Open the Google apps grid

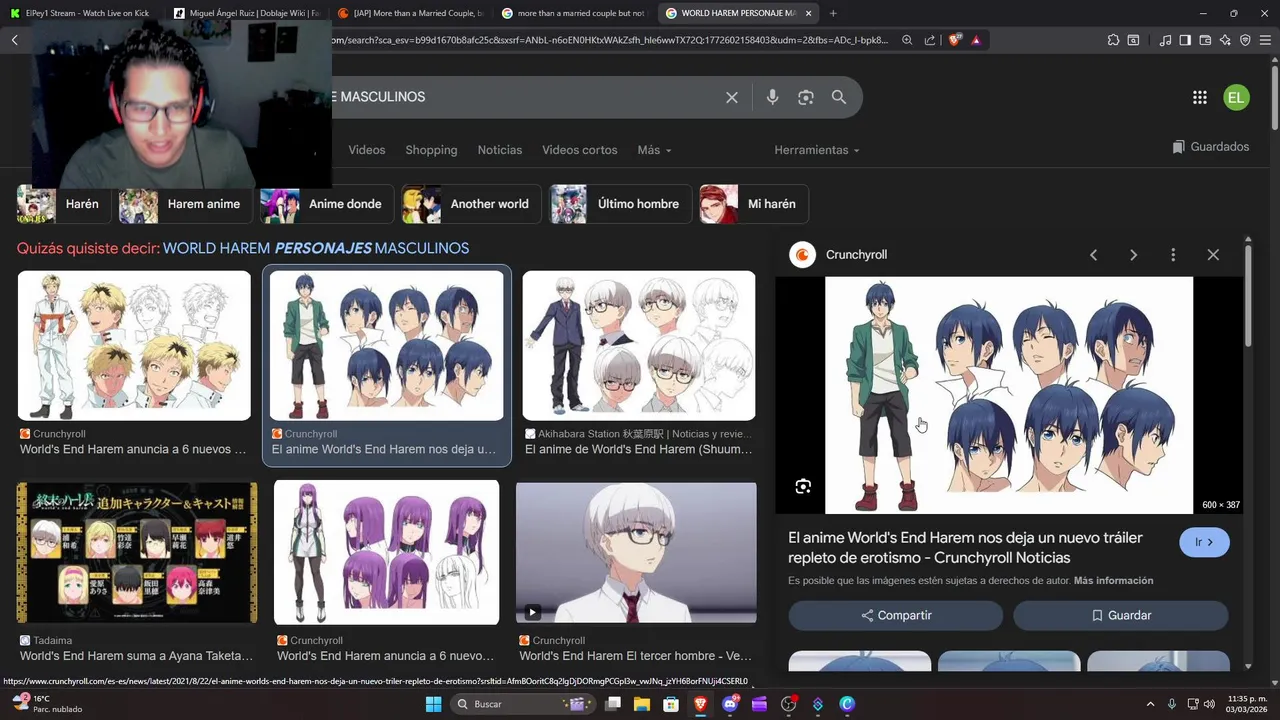click(1199, 97)
